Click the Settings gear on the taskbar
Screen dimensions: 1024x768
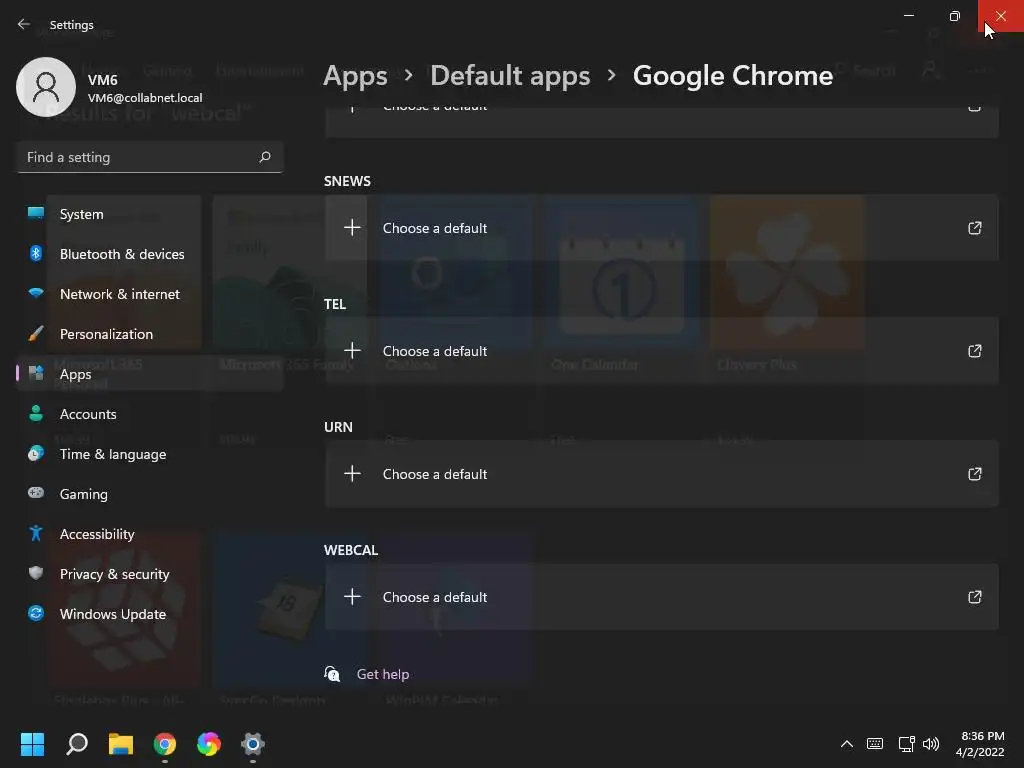pos(253,744)
